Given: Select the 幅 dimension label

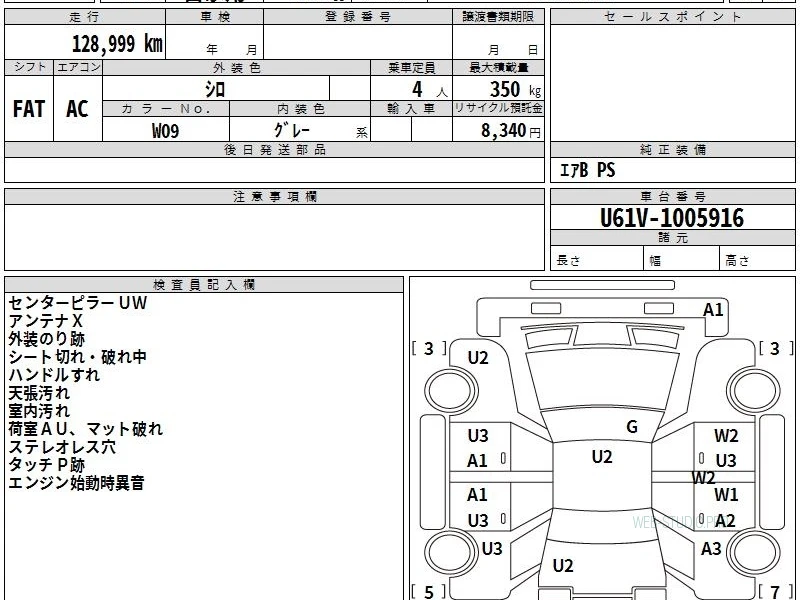Looking at the screenshot, I should (655, 261).
